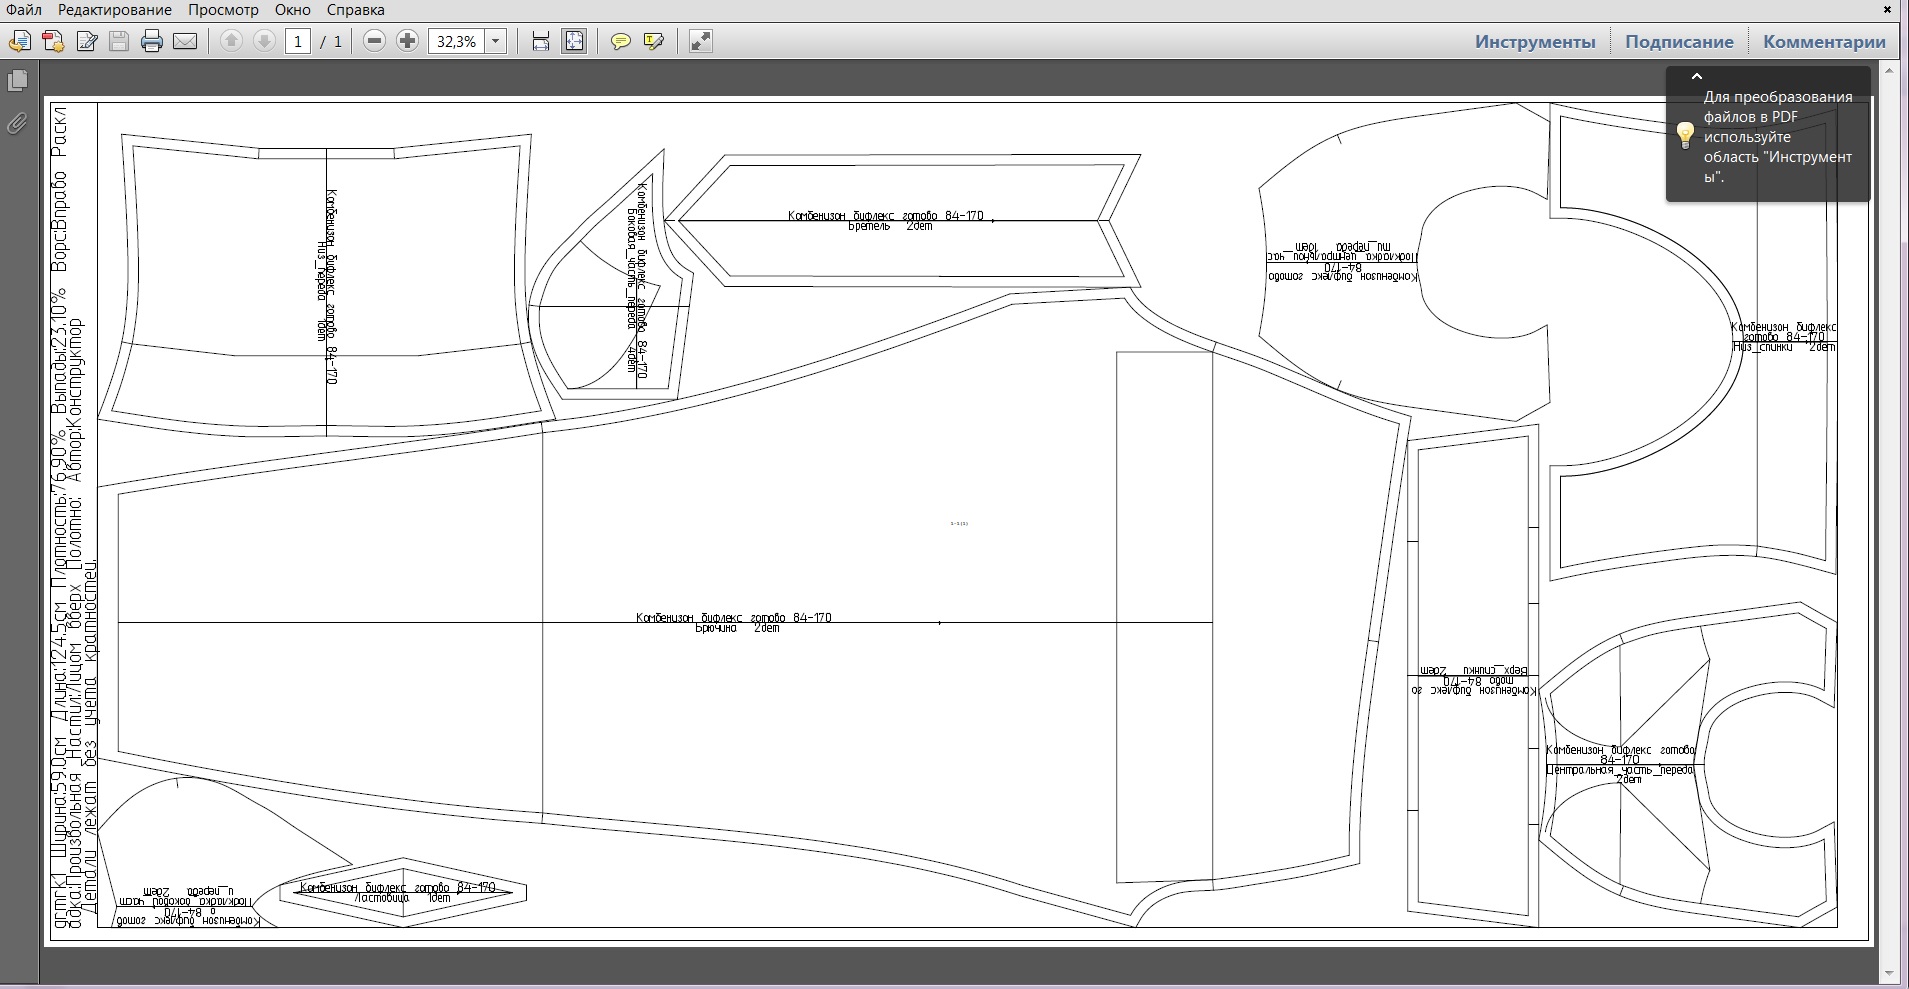Image resolution: width=1909 pixels, height=989 pixels.
Task: Open the Инструменты pane
Action: pyautogui.click(x=1535, y=42)
